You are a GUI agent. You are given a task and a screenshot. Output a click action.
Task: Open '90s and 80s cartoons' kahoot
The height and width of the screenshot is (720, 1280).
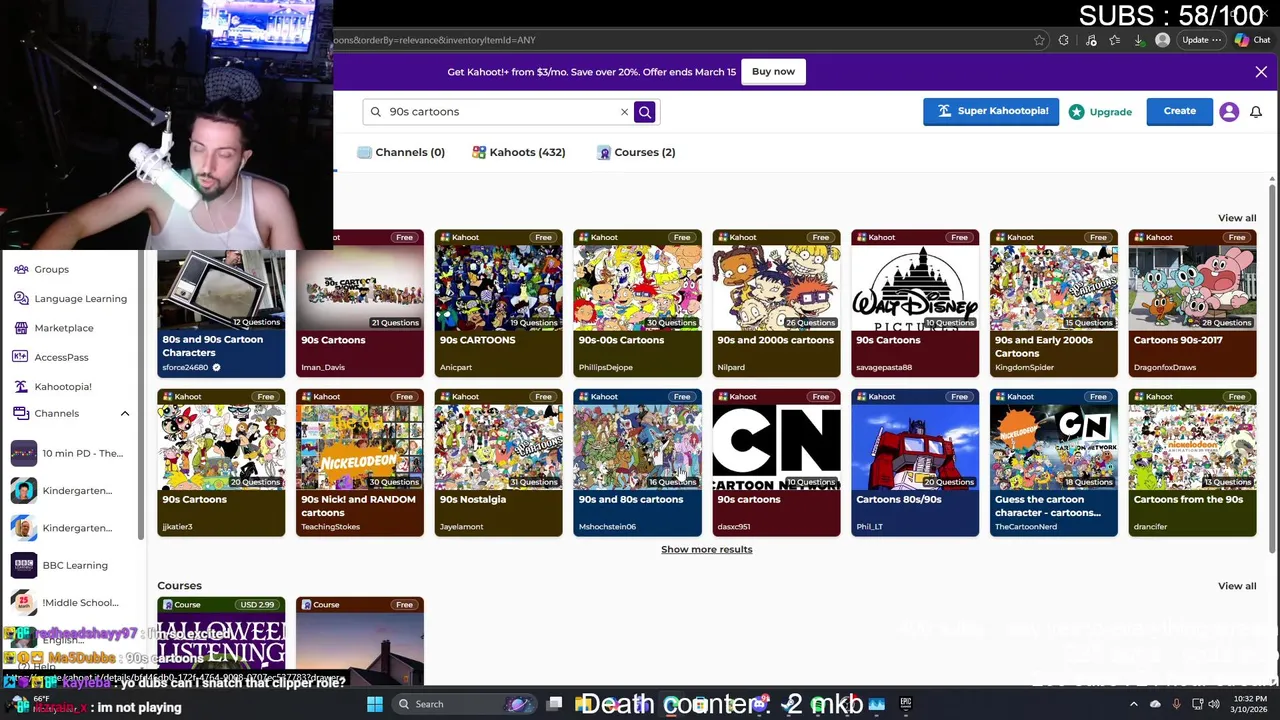pyautogui.click(x=638, y=463)
